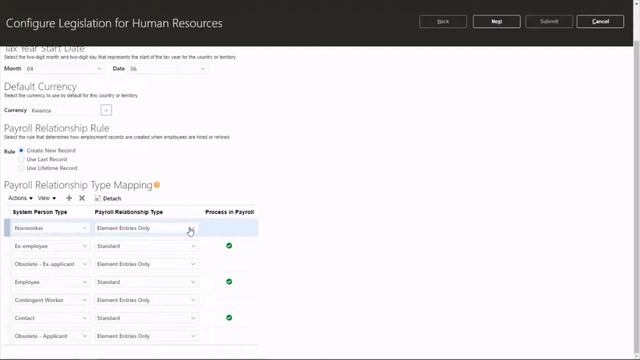Open the Currency search dropdown arrow
Screen dimensions: 640x360
[x=106, y=111]
